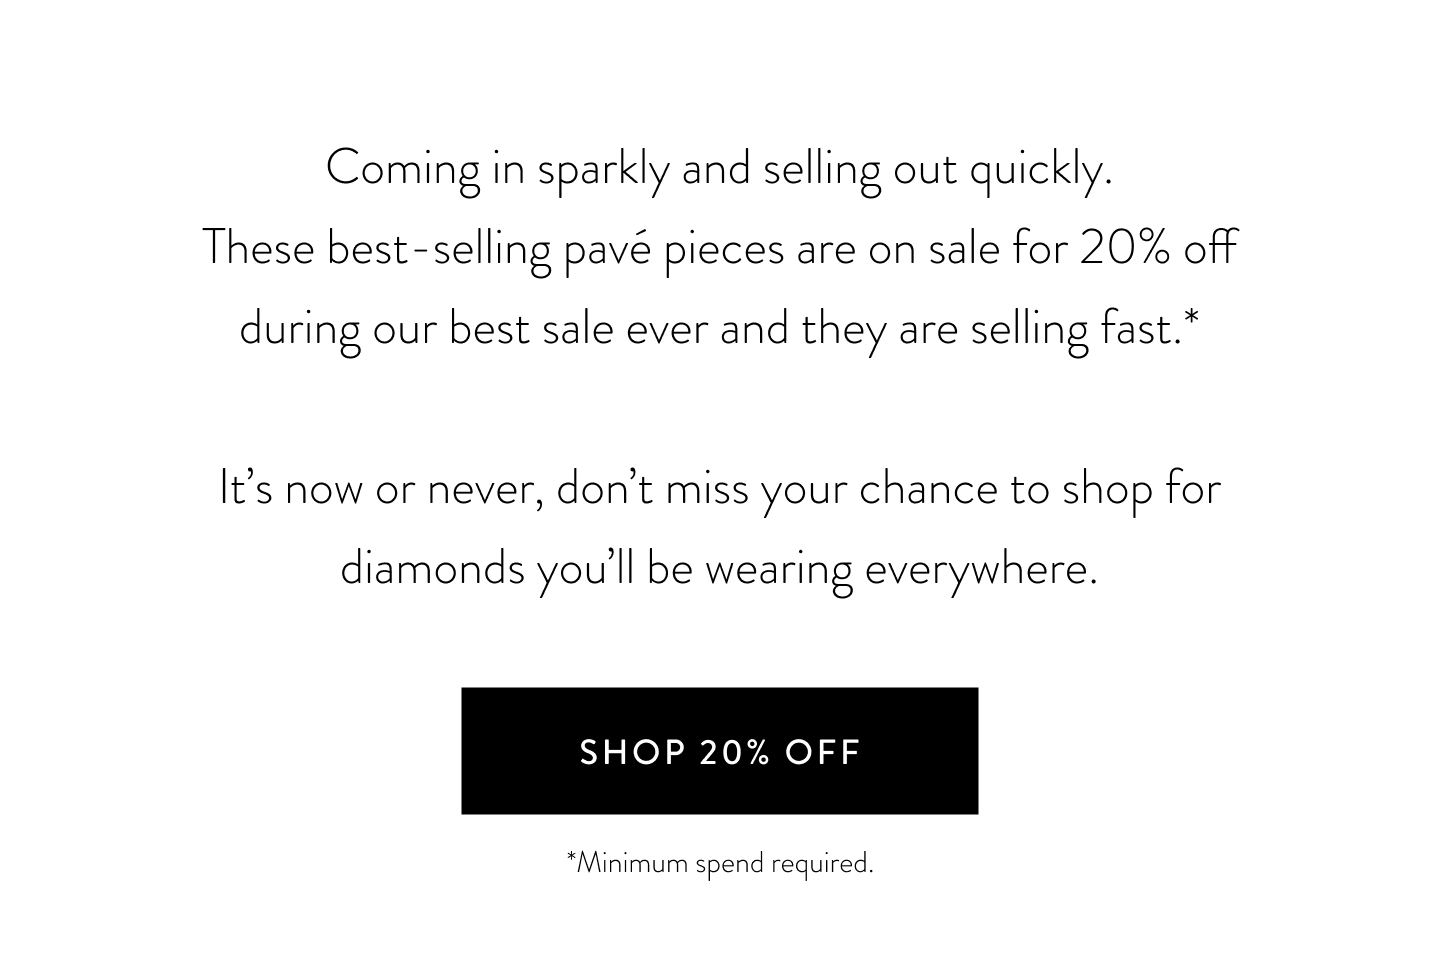
Task: Click the word 'never,' in the fourth line
Action: click(486, 491)
